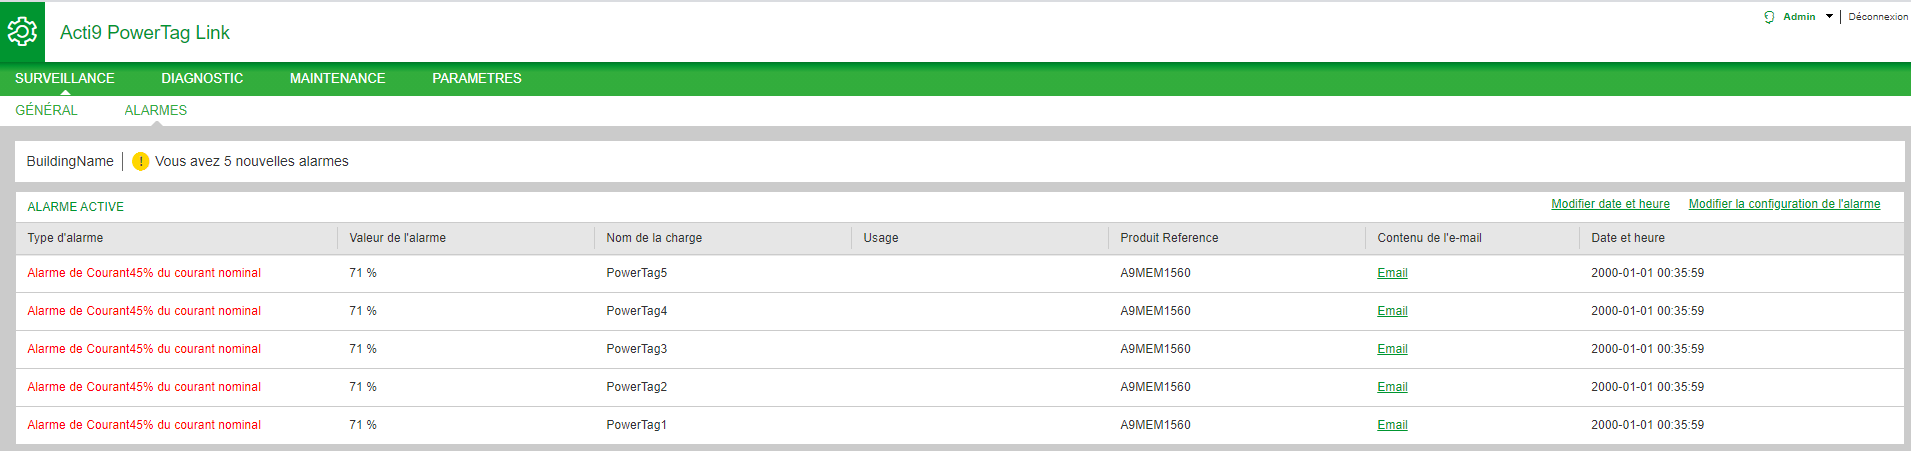The image size is (1911, 451).
Task: Open Email link for PowerTag1
Action: click(x=1392, y=425)
